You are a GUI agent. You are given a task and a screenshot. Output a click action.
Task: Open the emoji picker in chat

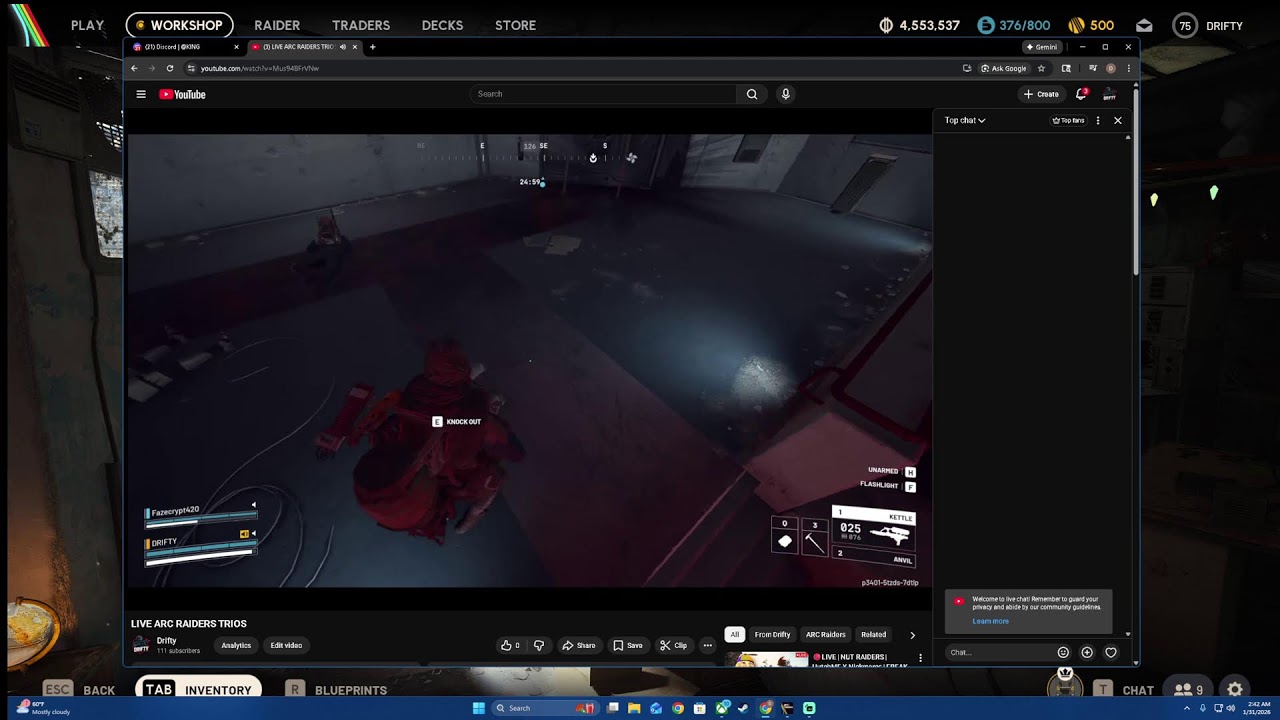tap(1063, 652)
